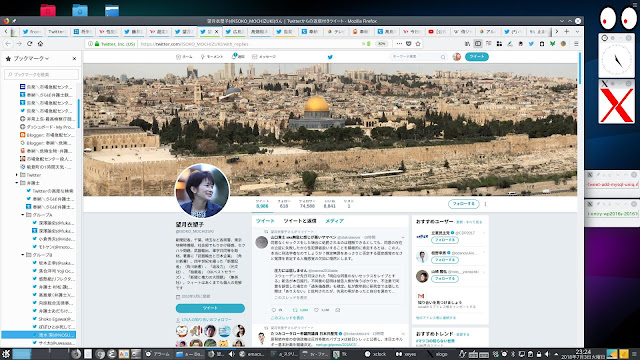Open Twitter notifications bell
Screen dimensions: 640x360
238,57
